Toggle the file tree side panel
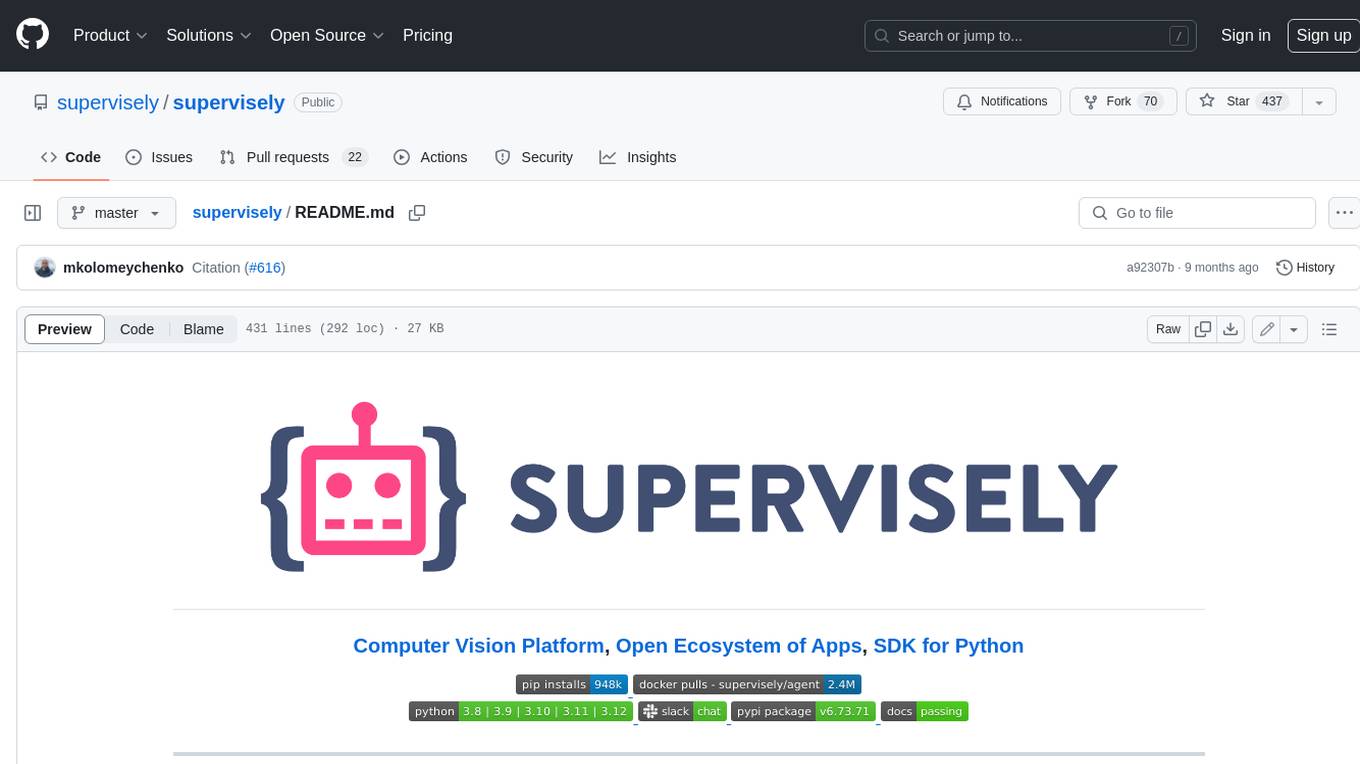Screen dimensions: 1360x764 click(x=32, y=213)
